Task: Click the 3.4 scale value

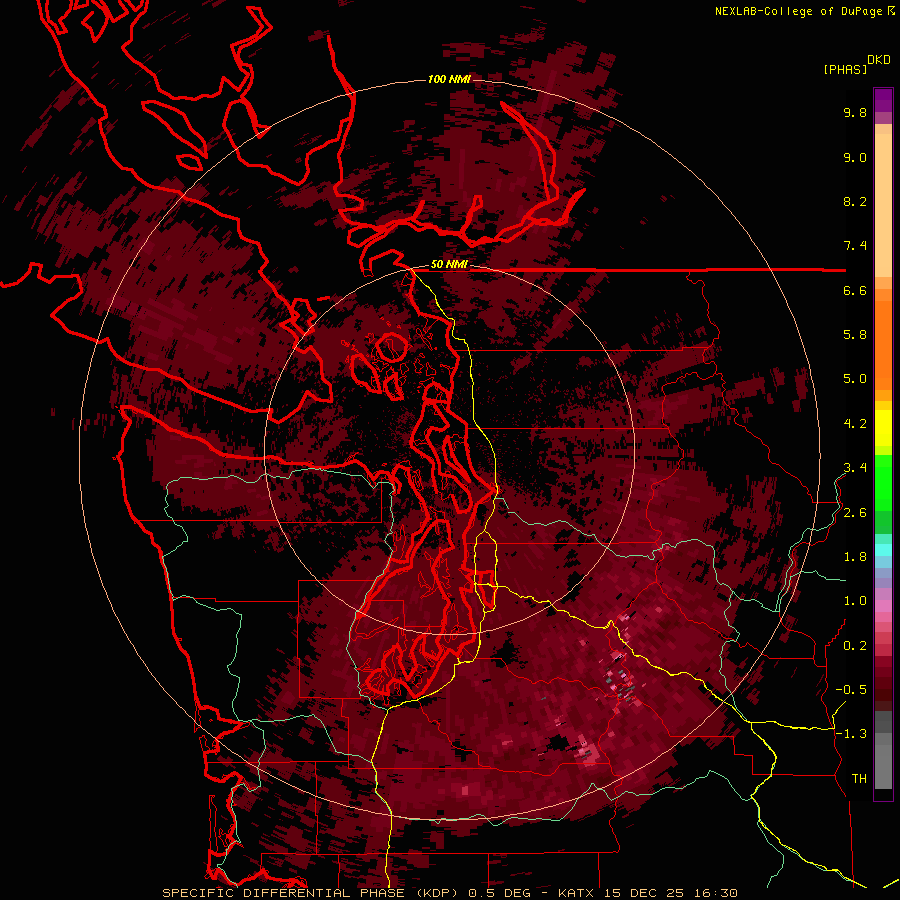Action: pos(855,468)
